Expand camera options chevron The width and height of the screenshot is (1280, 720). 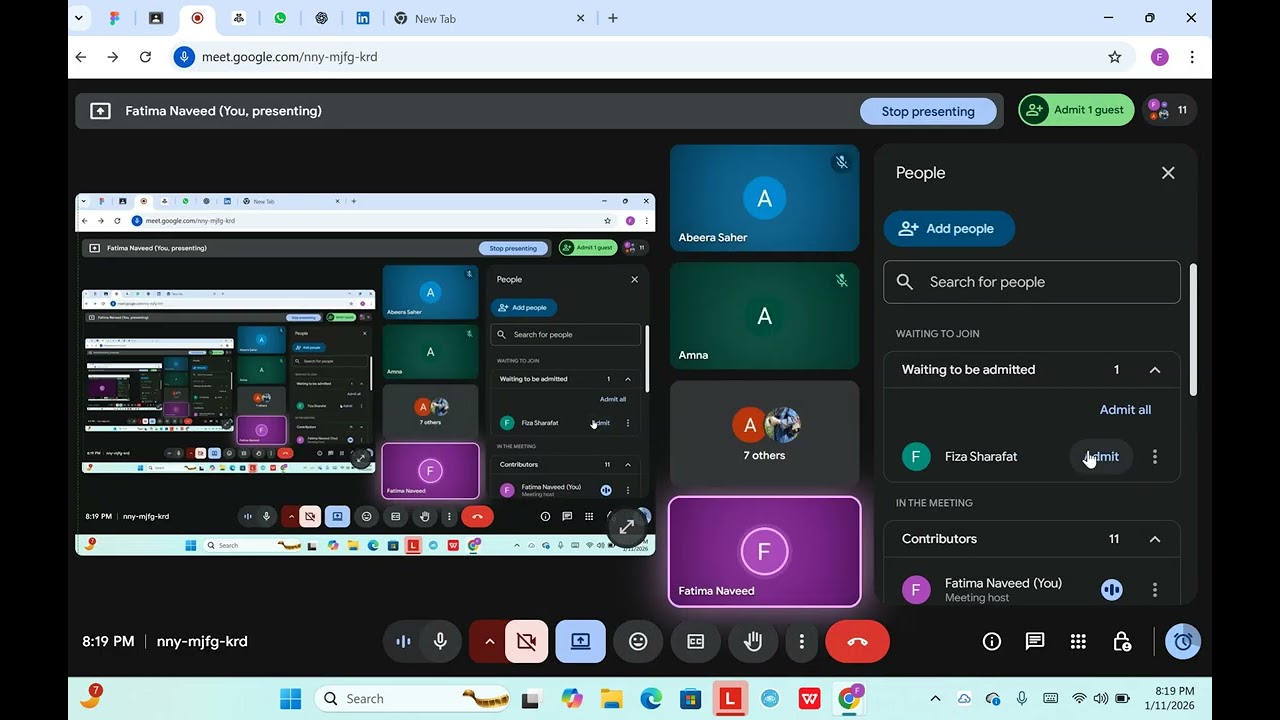489,642
